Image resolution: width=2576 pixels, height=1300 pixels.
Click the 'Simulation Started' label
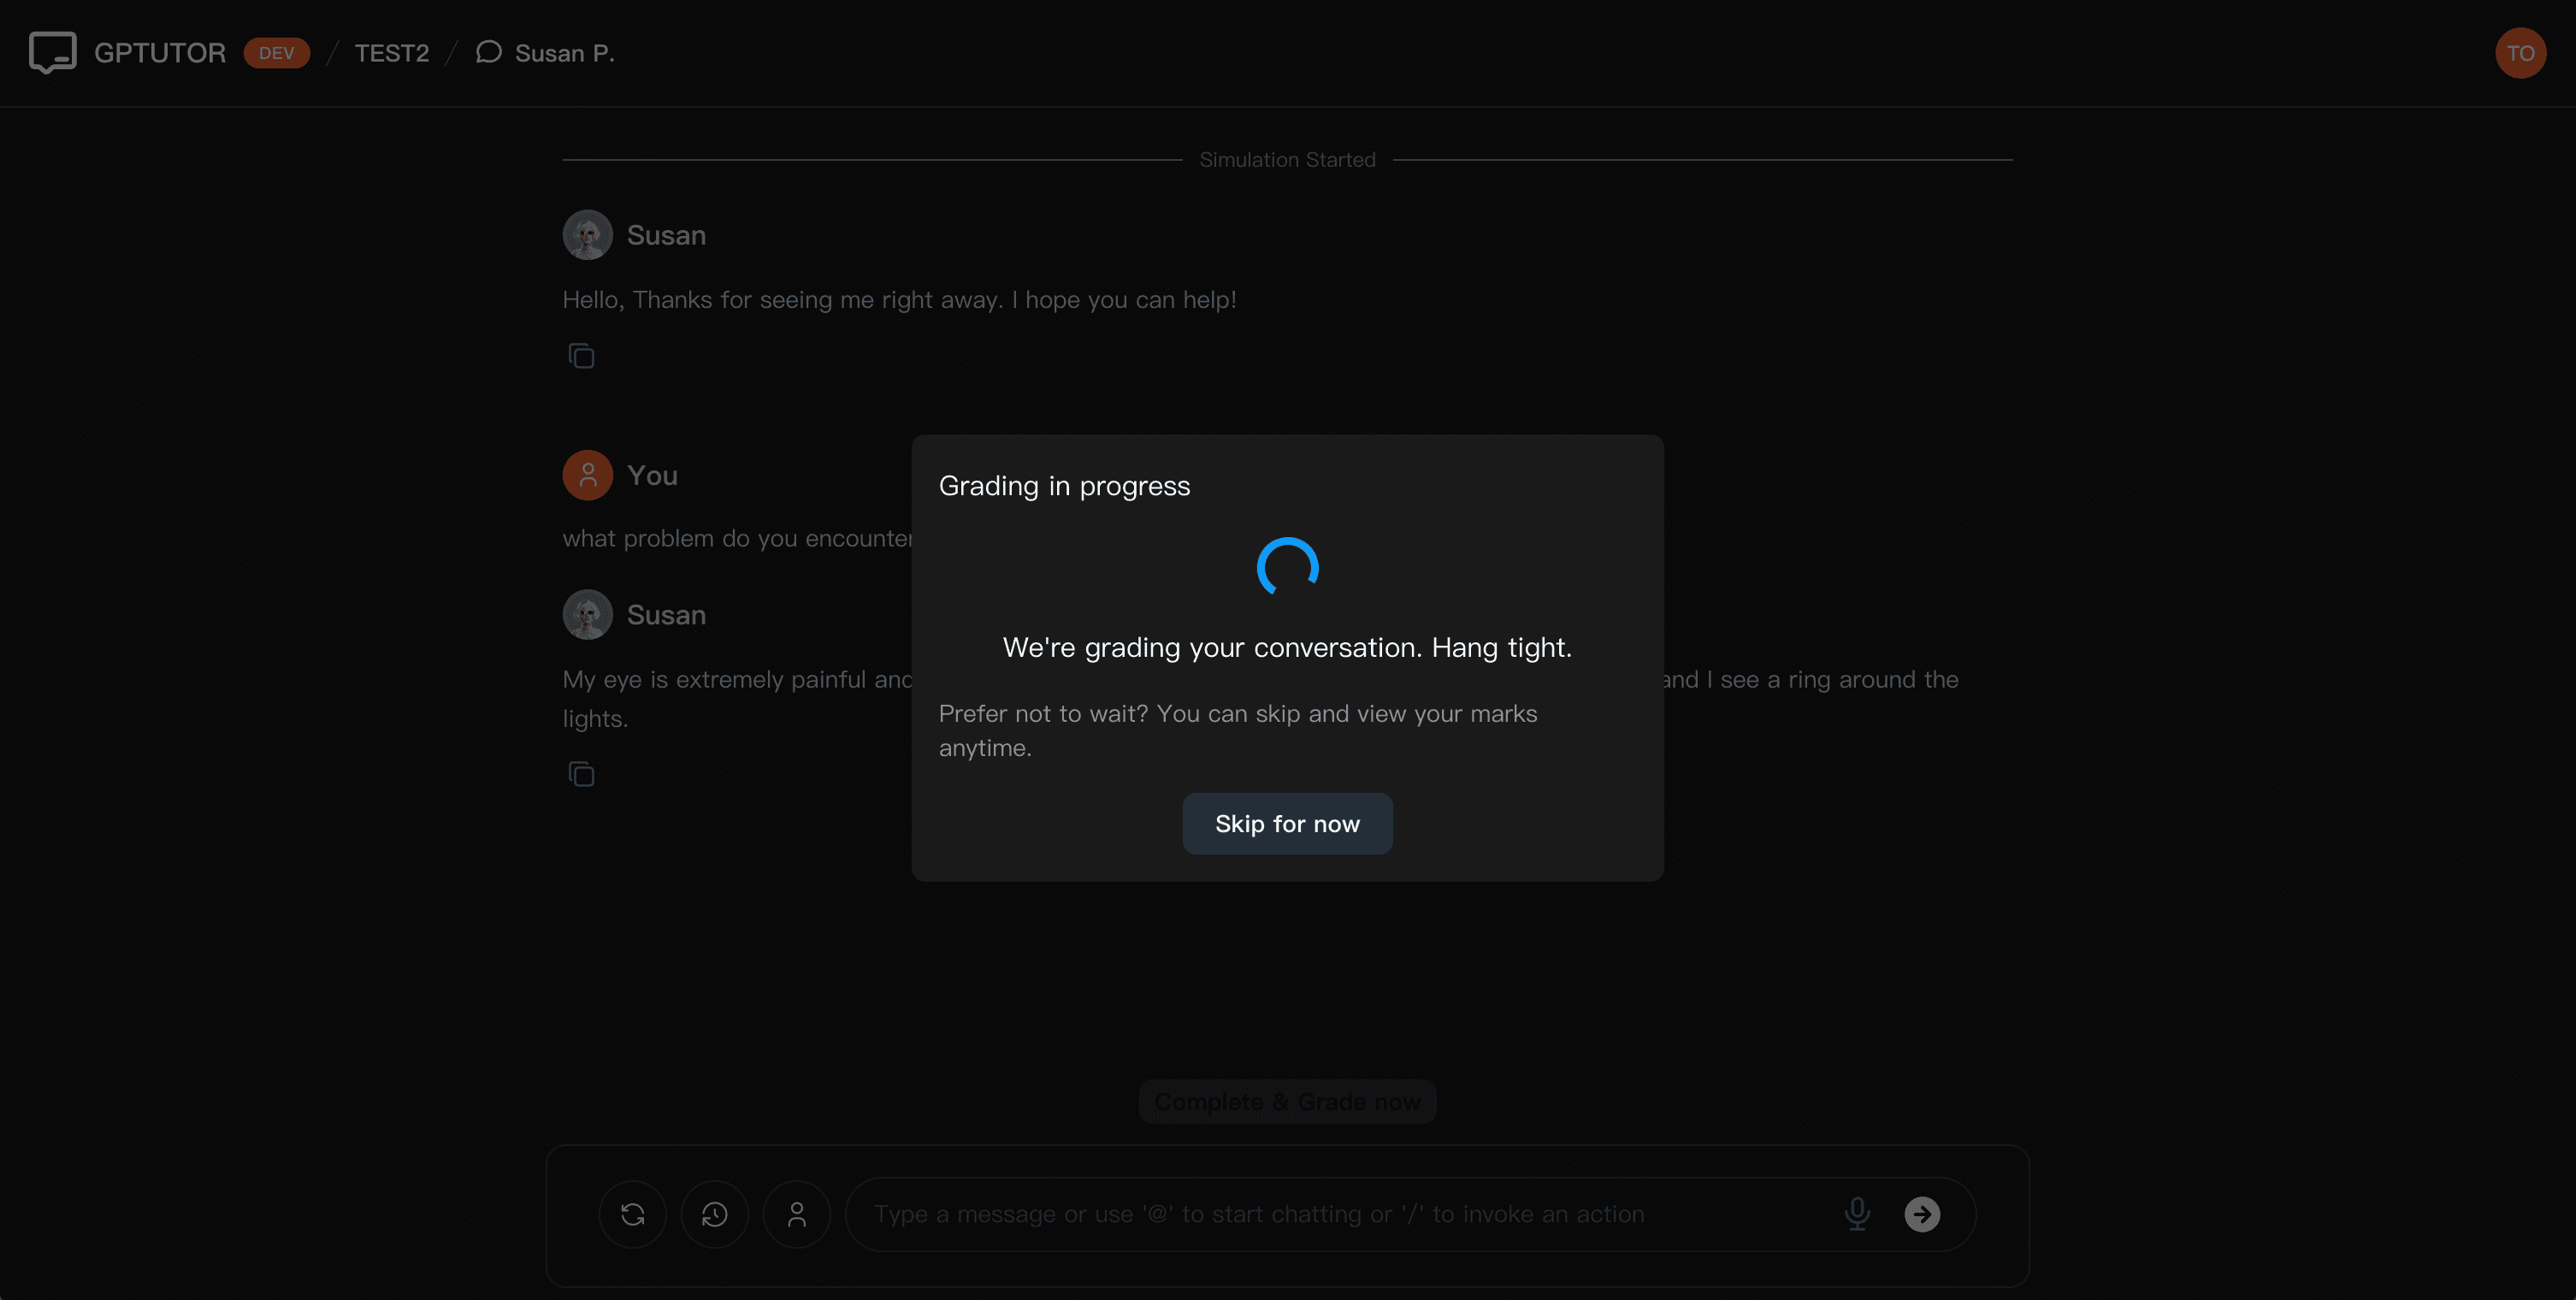(x=1287, y=160)
